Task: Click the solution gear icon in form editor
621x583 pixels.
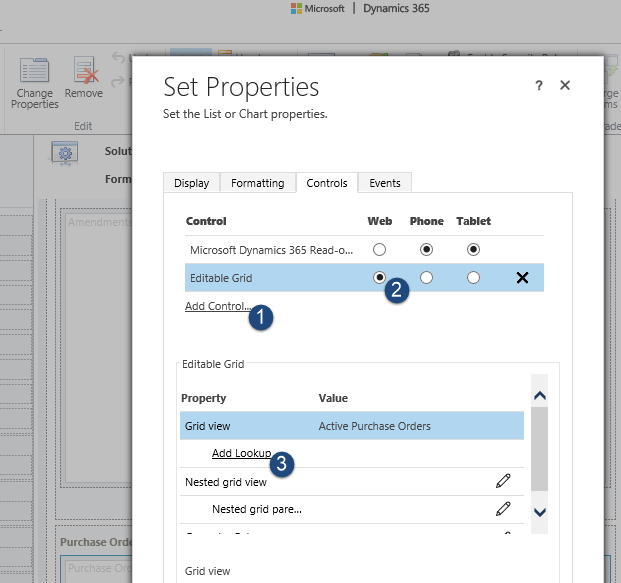Action: coord(65,153)
